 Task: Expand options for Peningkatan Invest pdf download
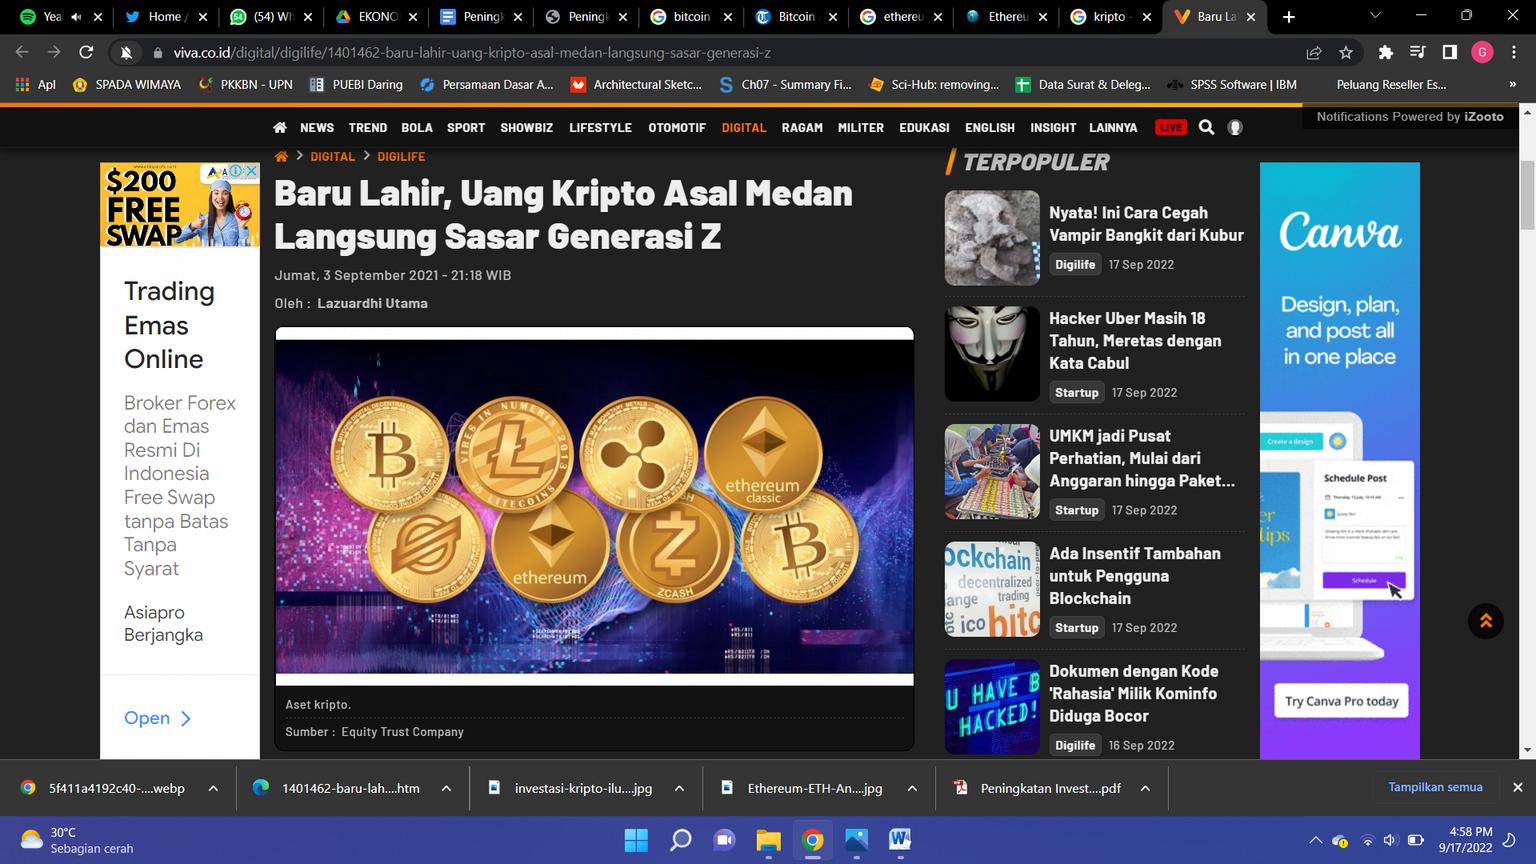click(1145, 788)
